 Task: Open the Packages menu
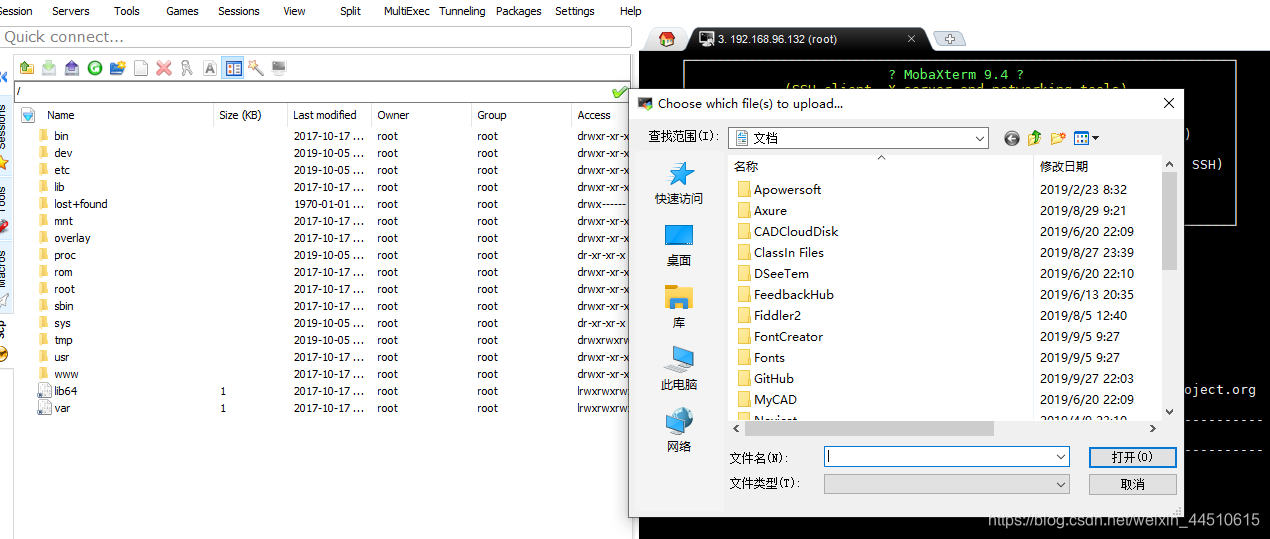(x=518, y=11)
